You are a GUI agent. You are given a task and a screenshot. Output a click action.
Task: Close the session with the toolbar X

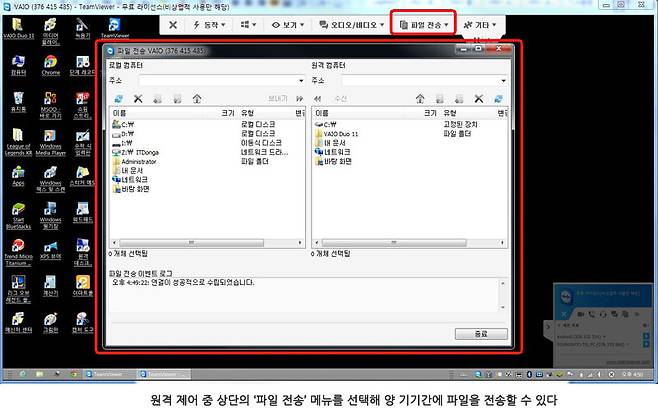coord(173,25)
